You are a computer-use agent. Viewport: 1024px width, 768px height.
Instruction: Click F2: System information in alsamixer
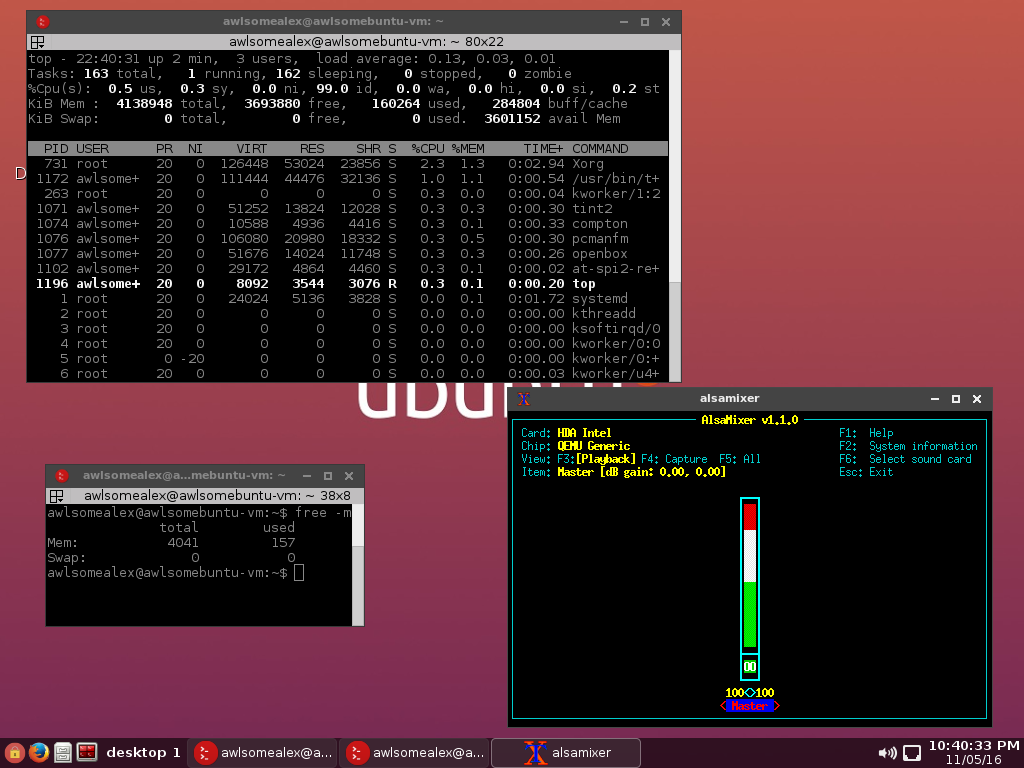click(908, 446)
